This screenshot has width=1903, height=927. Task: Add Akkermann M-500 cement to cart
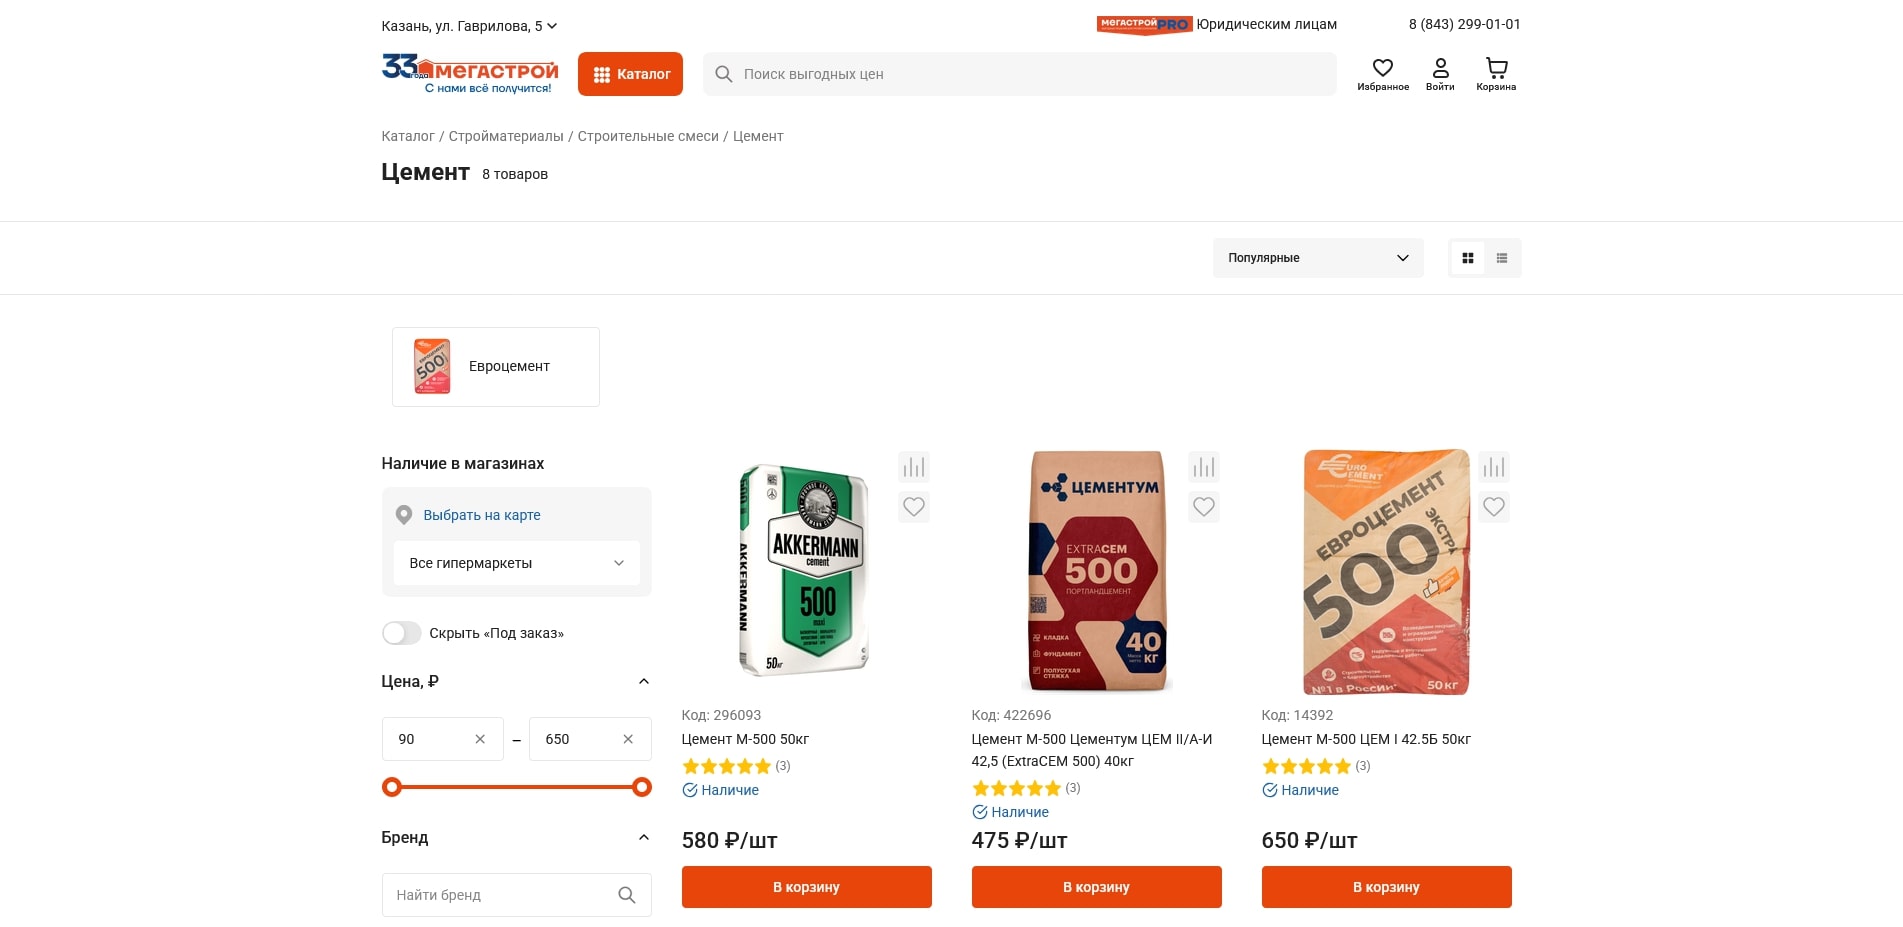pos(806,887)
